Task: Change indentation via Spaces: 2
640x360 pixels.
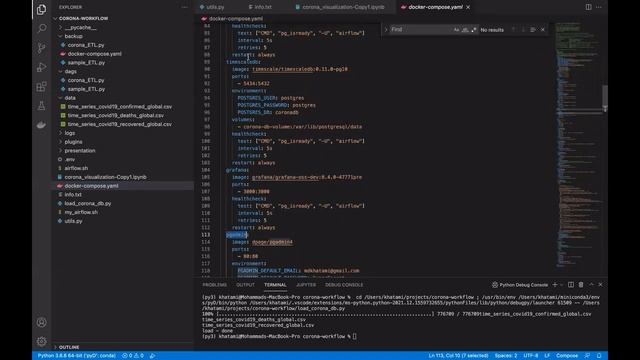Action: click(506, 356)
